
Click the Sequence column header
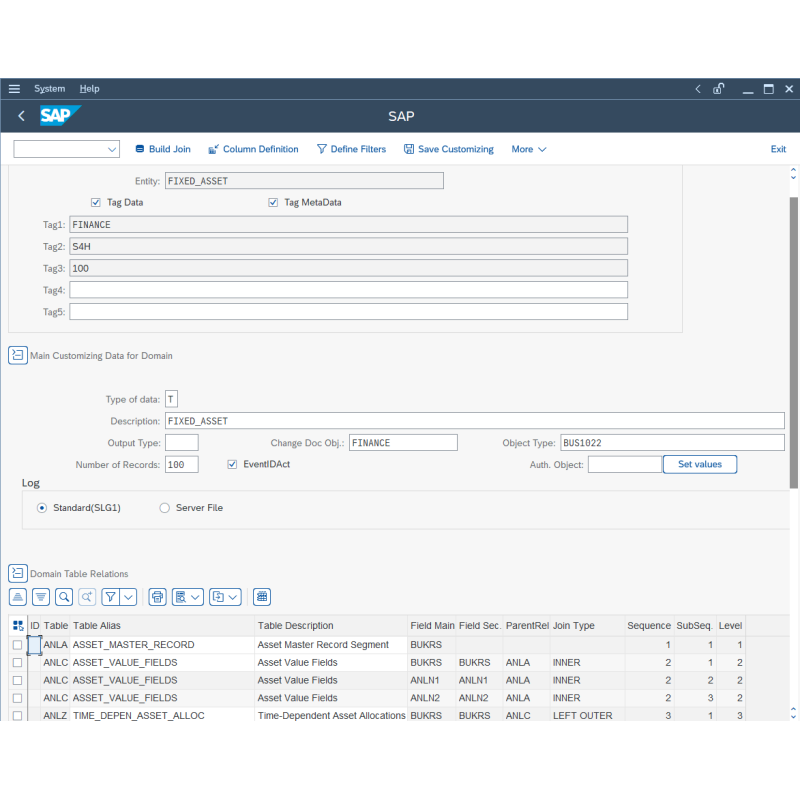point(649,626)
